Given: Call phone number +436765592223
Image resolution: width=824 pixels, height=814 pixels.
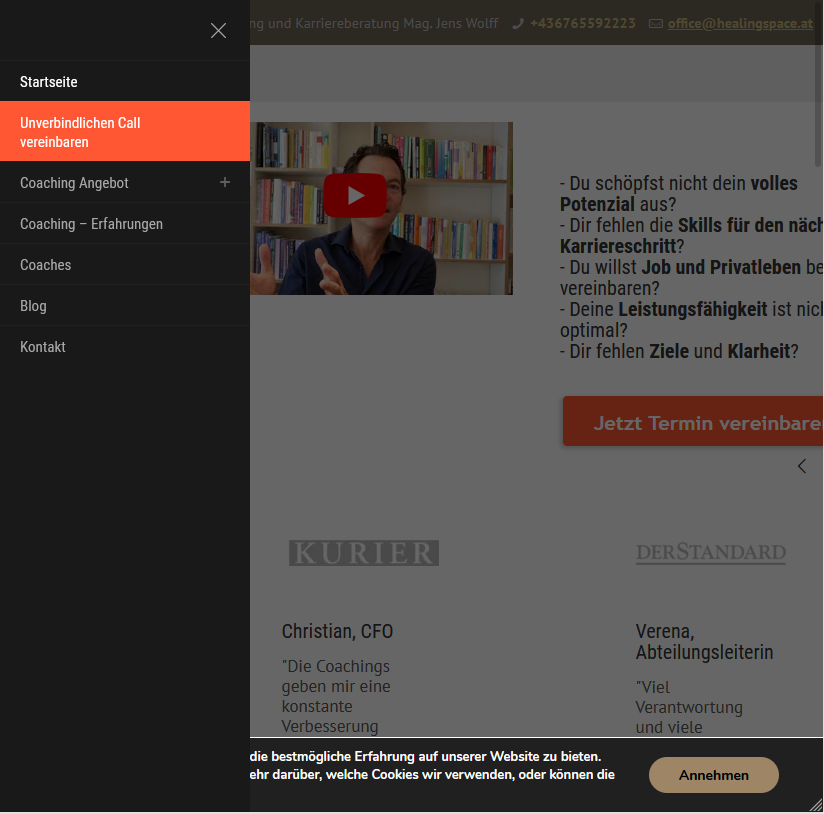Looking at the screenshot, I should tap(582, 24).
